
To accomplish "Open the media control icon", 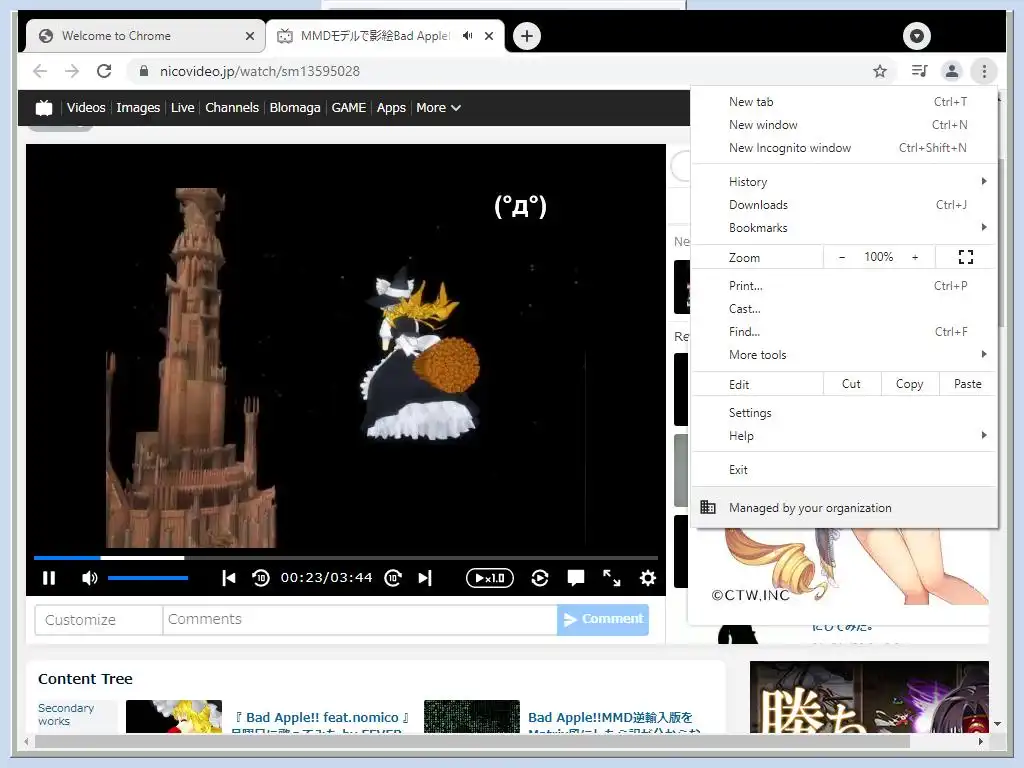I will pos(920,71).
